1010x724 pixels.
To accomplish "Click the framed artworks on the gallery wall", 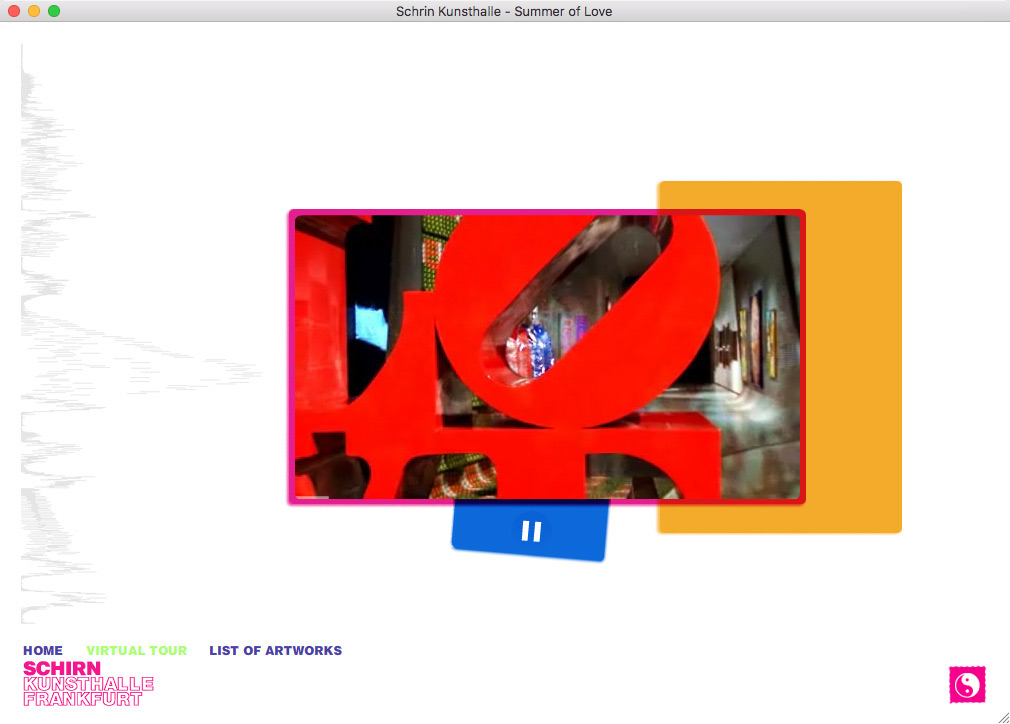I will [760, 340].
